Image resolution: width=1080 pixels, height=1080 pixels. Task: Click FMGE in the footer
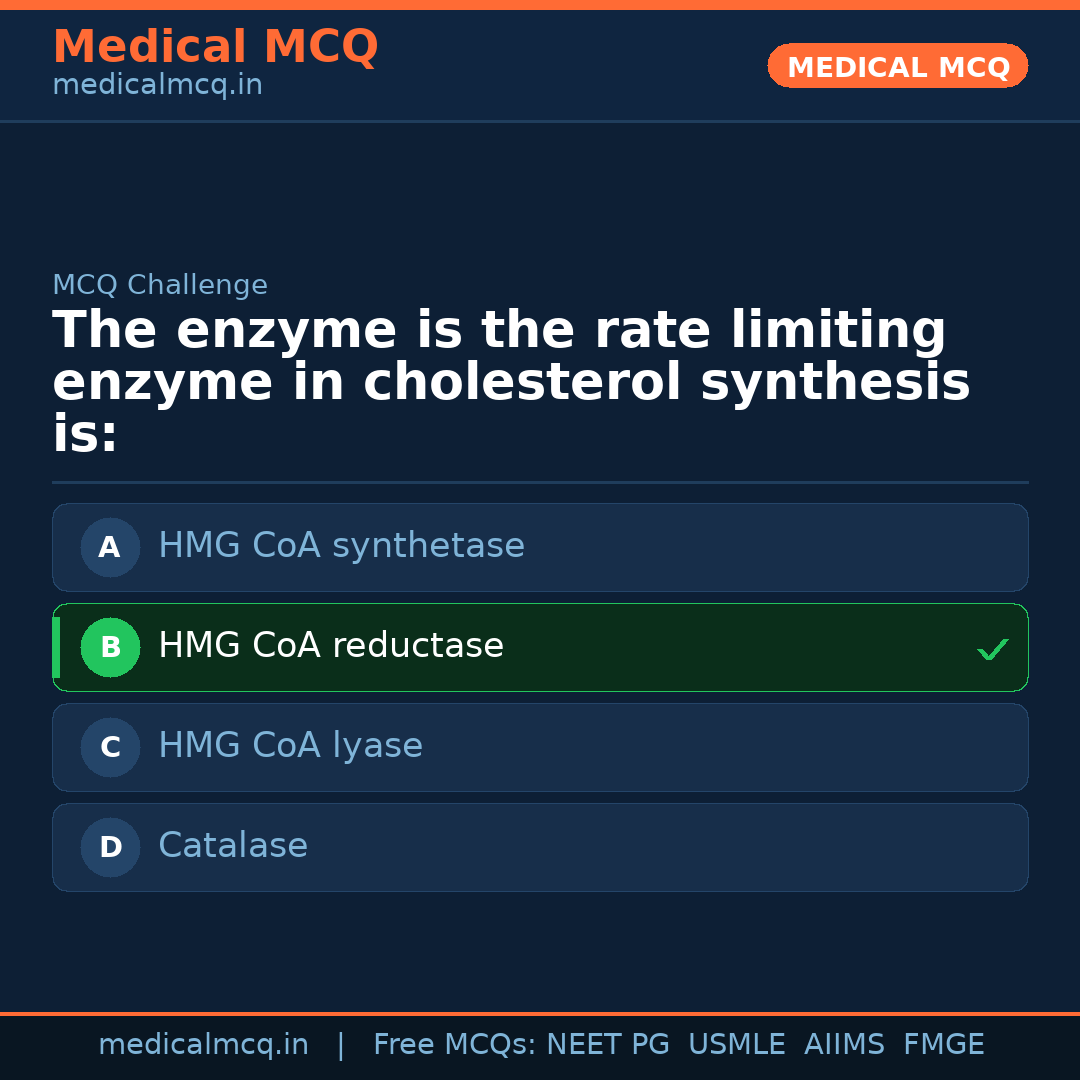tap(944, 1045)
